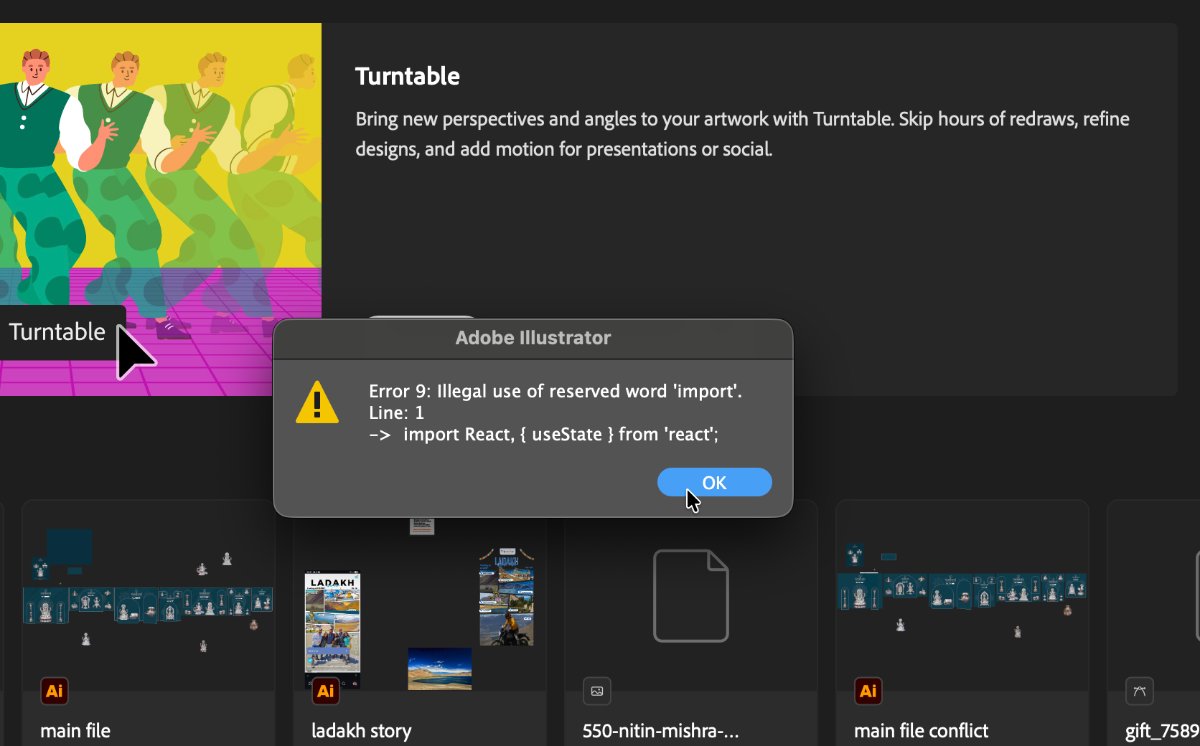Click the file type icon on gift_7589
This screenshot has width=1200, height=746.
point(1140,691)
